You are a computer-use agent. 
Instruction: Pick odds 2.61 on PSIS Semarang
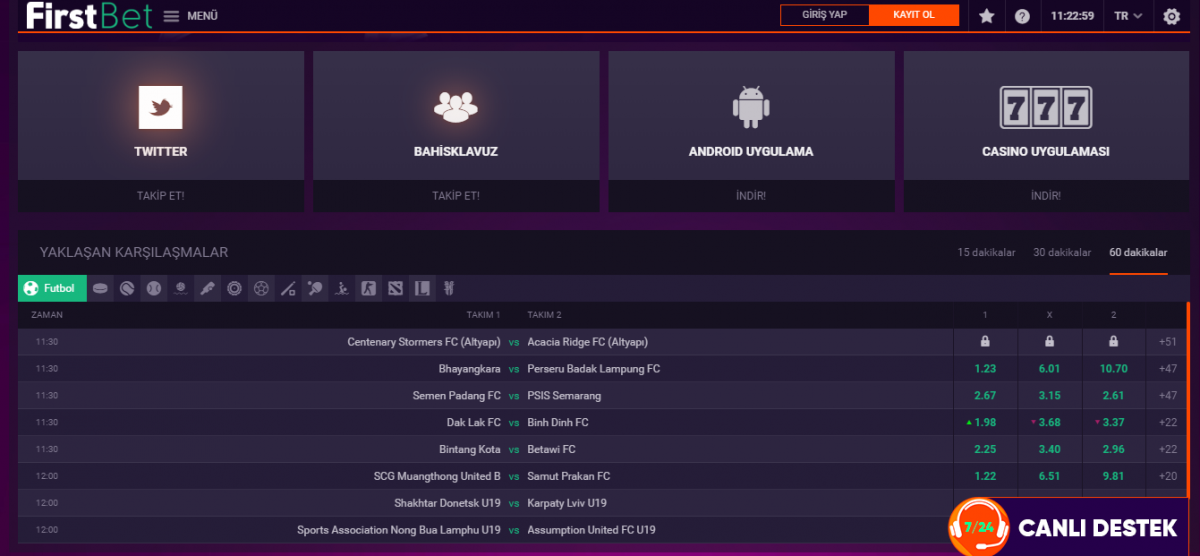tap(1114, 396)
